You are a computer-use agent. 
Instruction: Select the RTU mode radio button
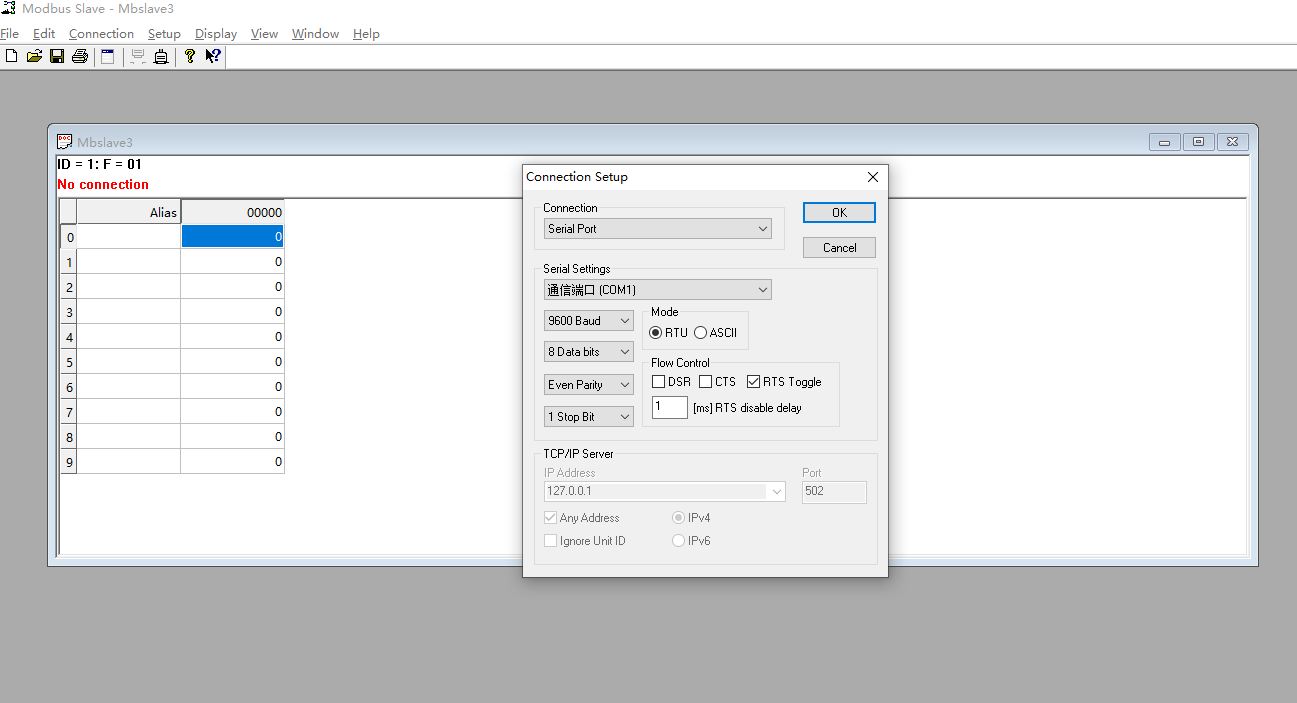click(x=656, y=333)
